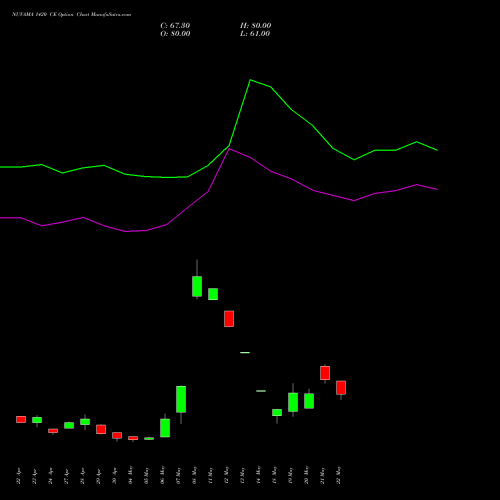
Task: Select the red candlestick for 22 Apr
Action: pyautogui.click(x=21, y=419)
